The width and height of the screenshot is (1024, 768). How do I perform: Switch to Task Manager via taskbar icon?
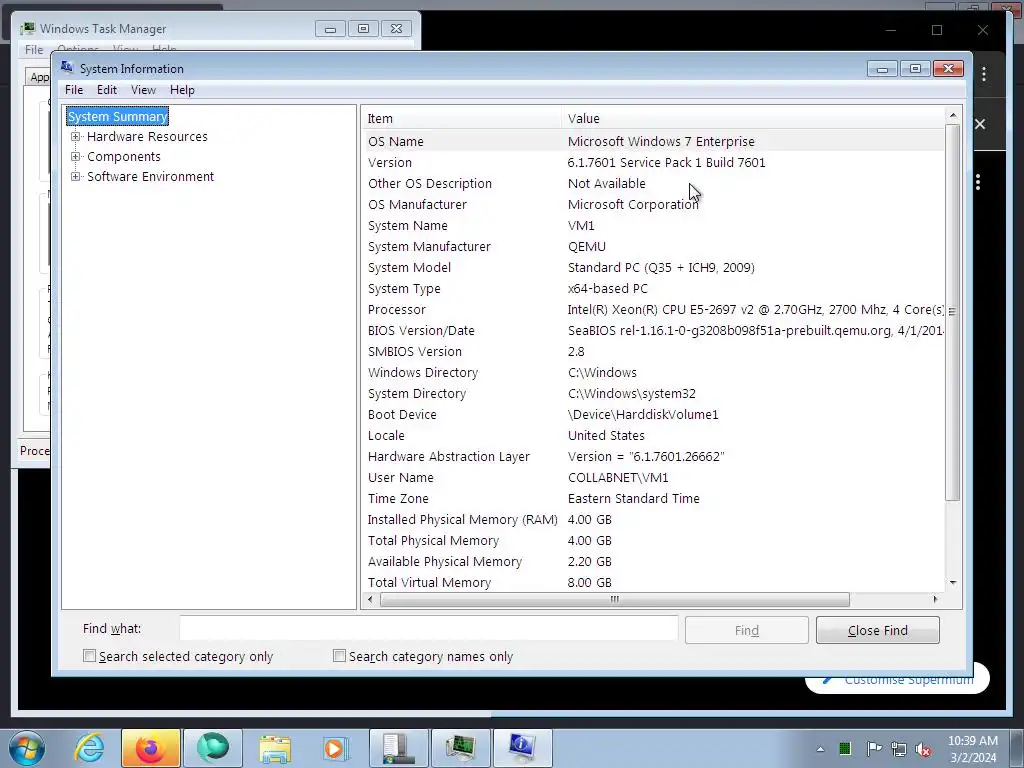(461, 748)
